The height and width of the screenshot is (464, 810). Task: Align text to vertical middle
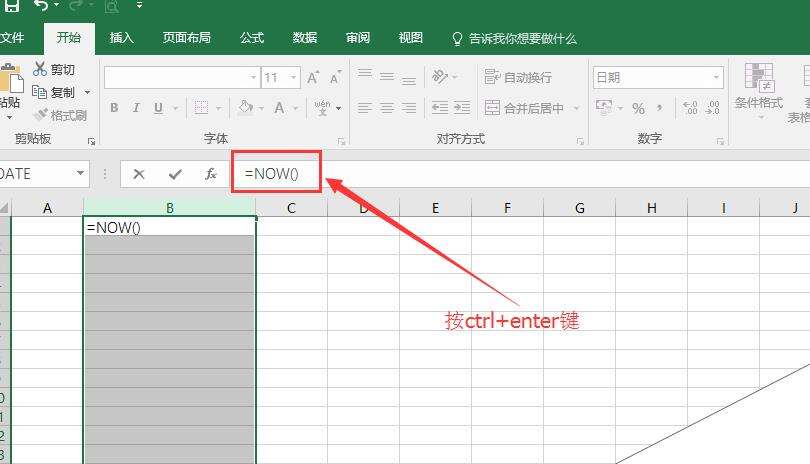[x=387, y=76]
